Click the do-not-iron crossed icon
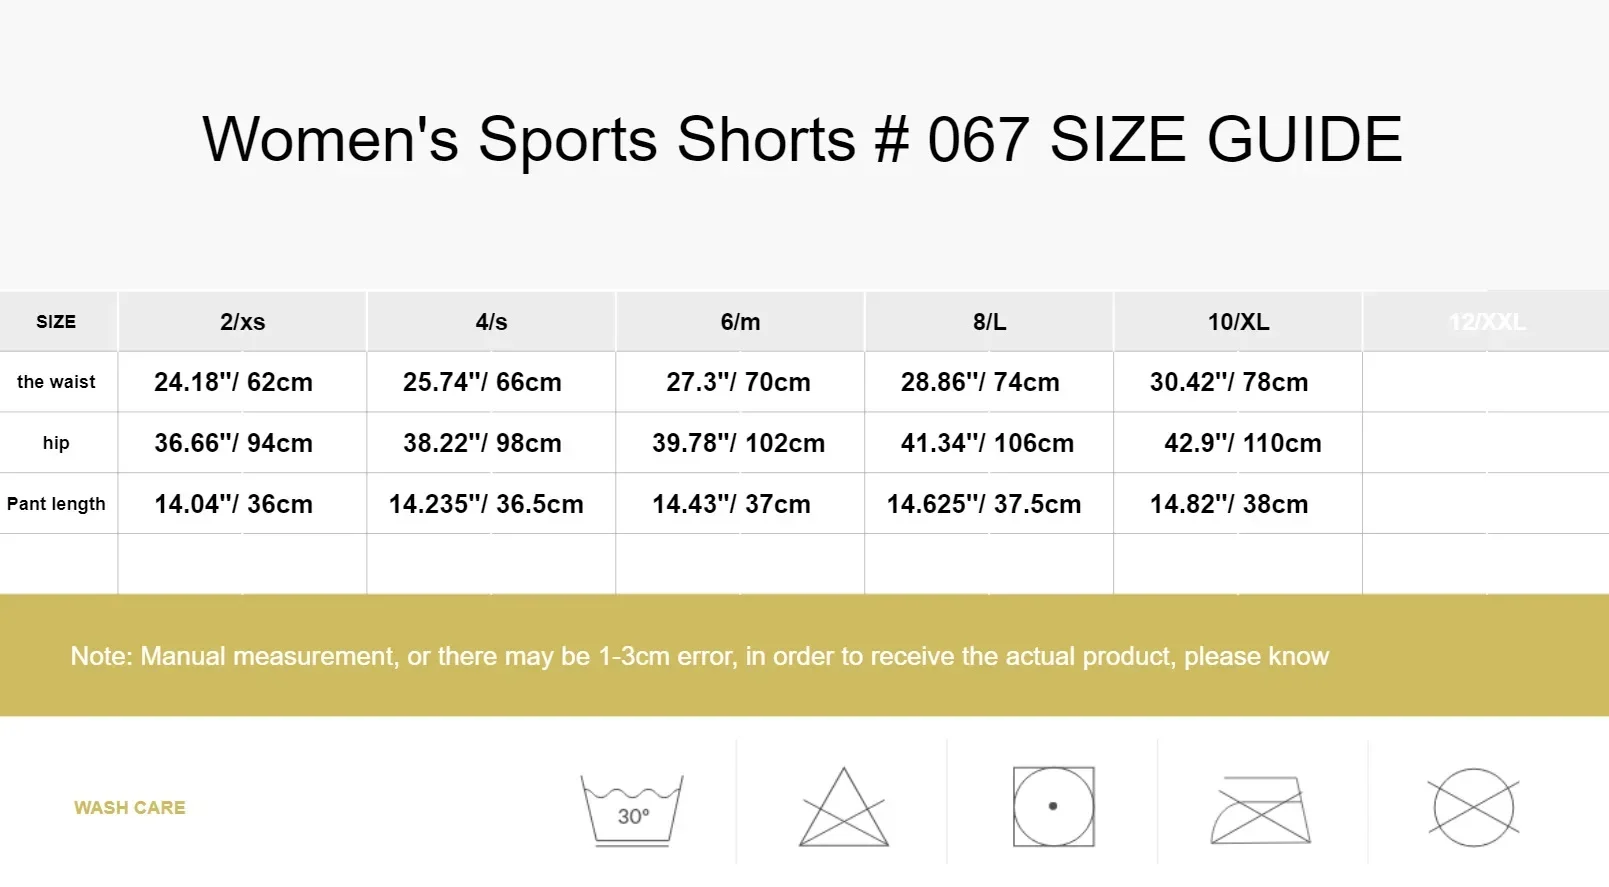This screenshot has width=1609, height=887. (1261, 809)
